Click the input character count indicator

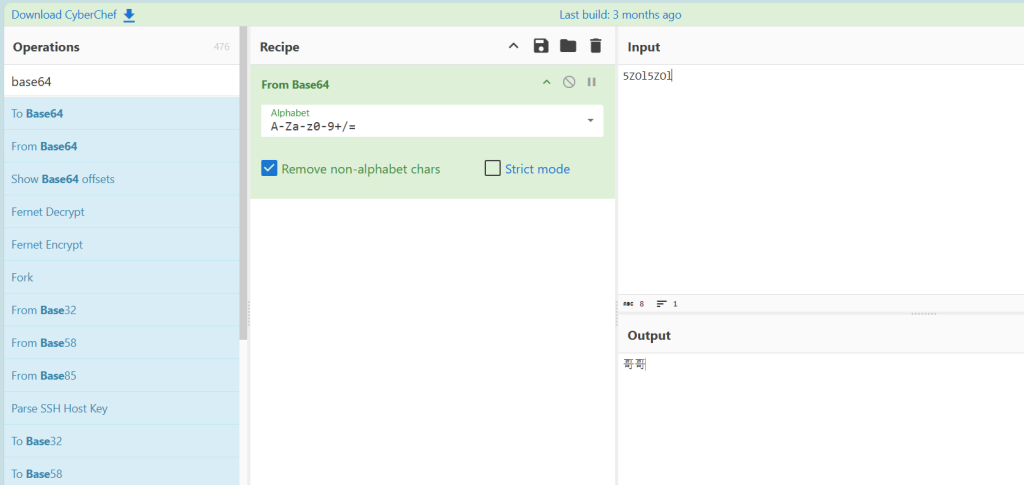click(633, 304)
